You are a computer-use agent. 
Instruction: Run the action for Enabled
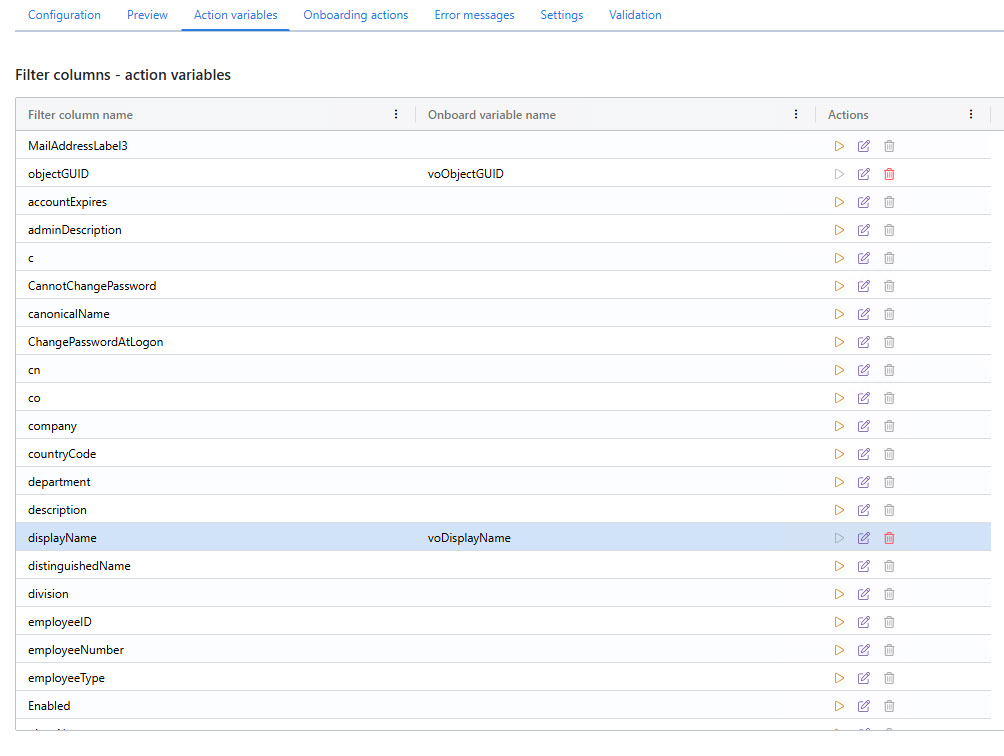[839, 706]
